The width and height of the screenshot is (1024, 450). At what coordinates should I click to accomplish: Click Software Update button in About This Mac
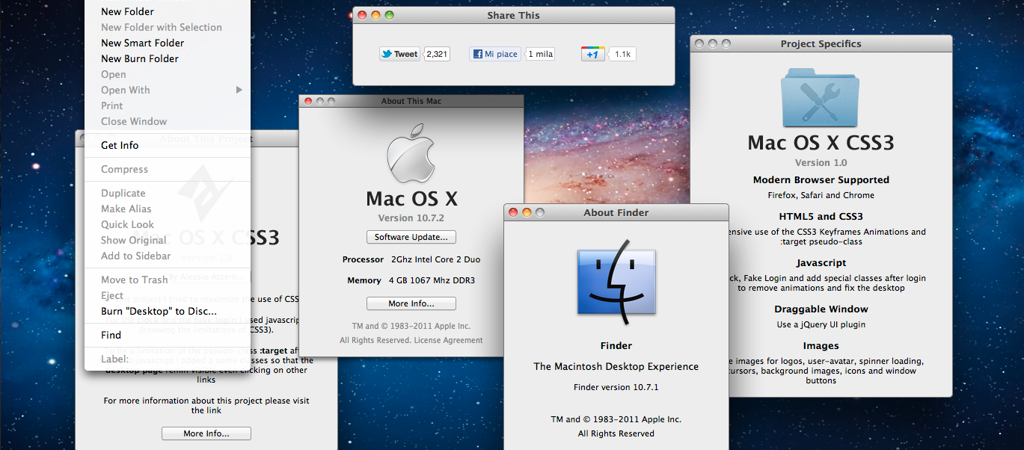point(411,237)
